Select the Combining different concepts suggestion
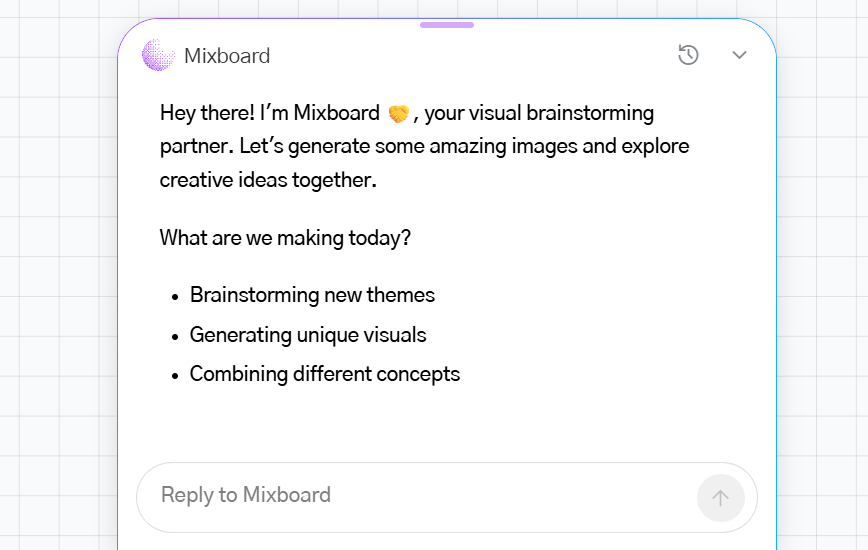Image resolution: width=868 pixels, height=550 pixels. (x=325, y=374)
